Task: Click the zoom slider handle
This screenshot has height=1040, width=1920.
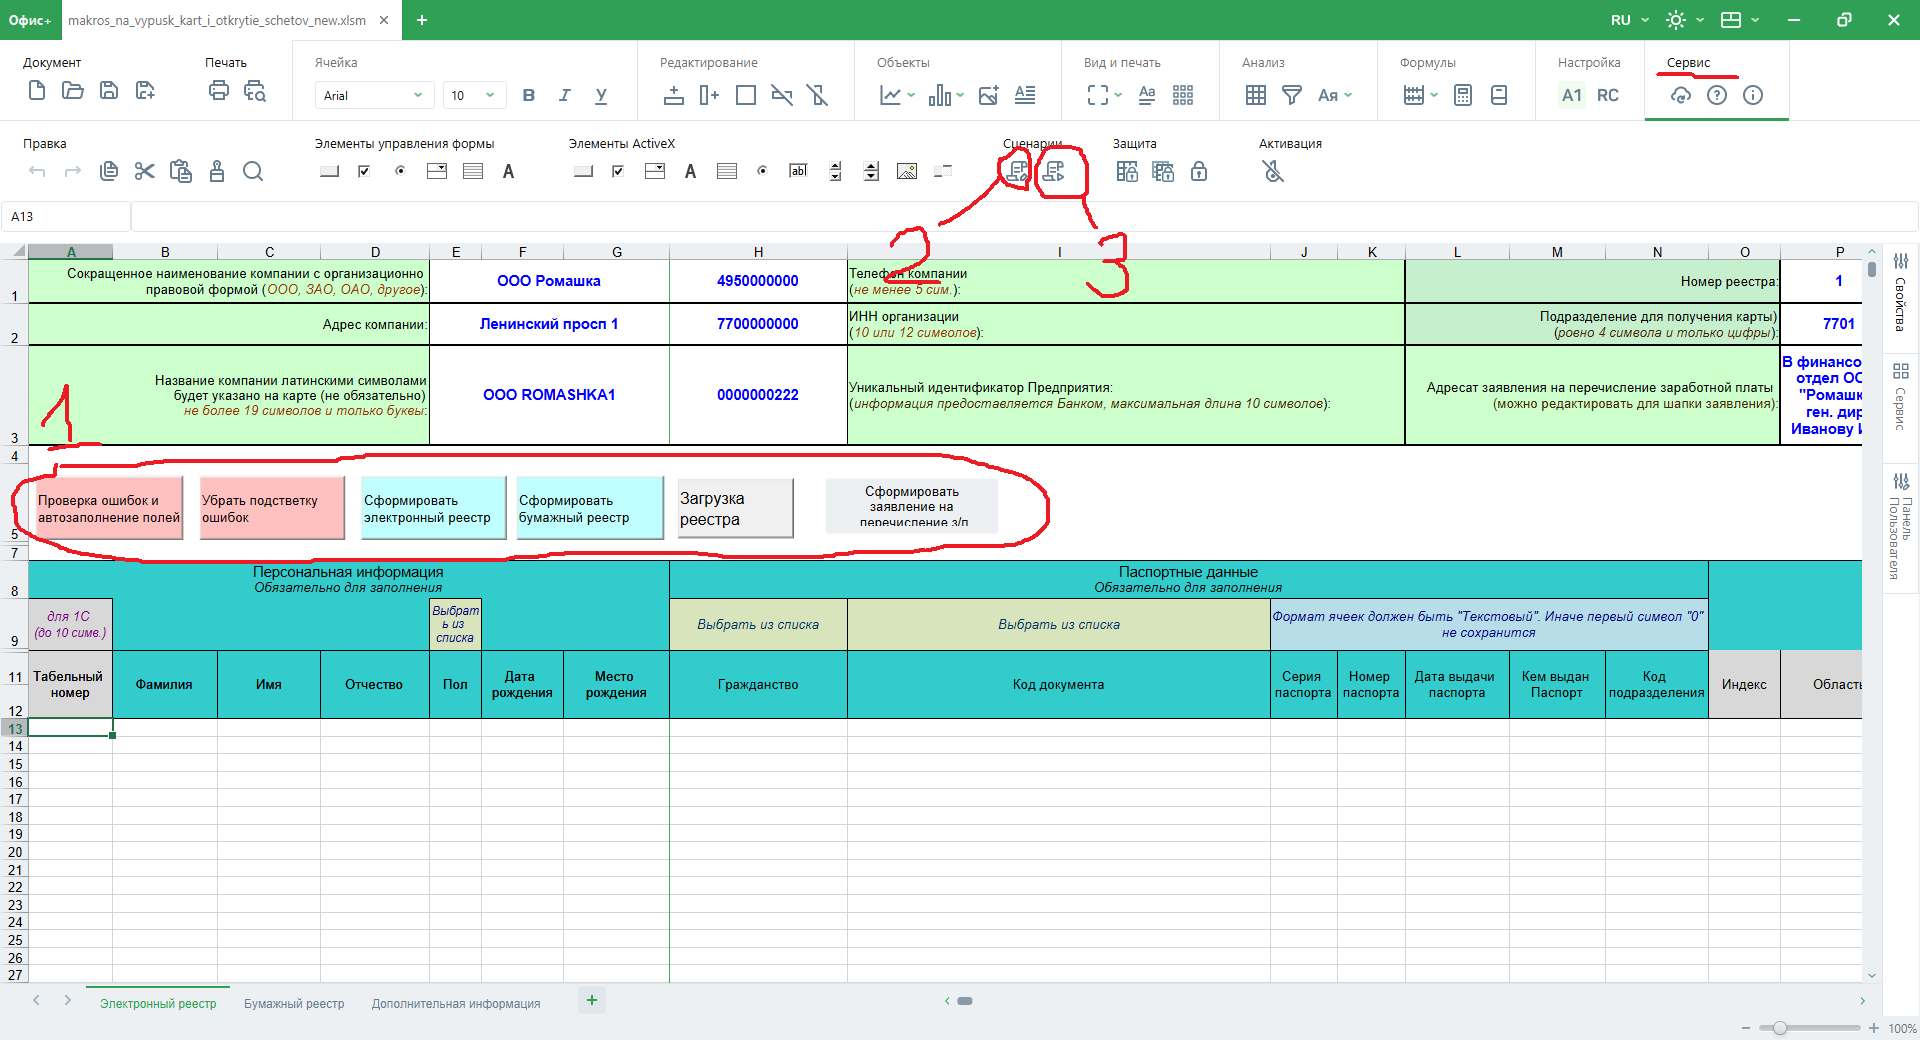Action: [x=1779, y=1028]
